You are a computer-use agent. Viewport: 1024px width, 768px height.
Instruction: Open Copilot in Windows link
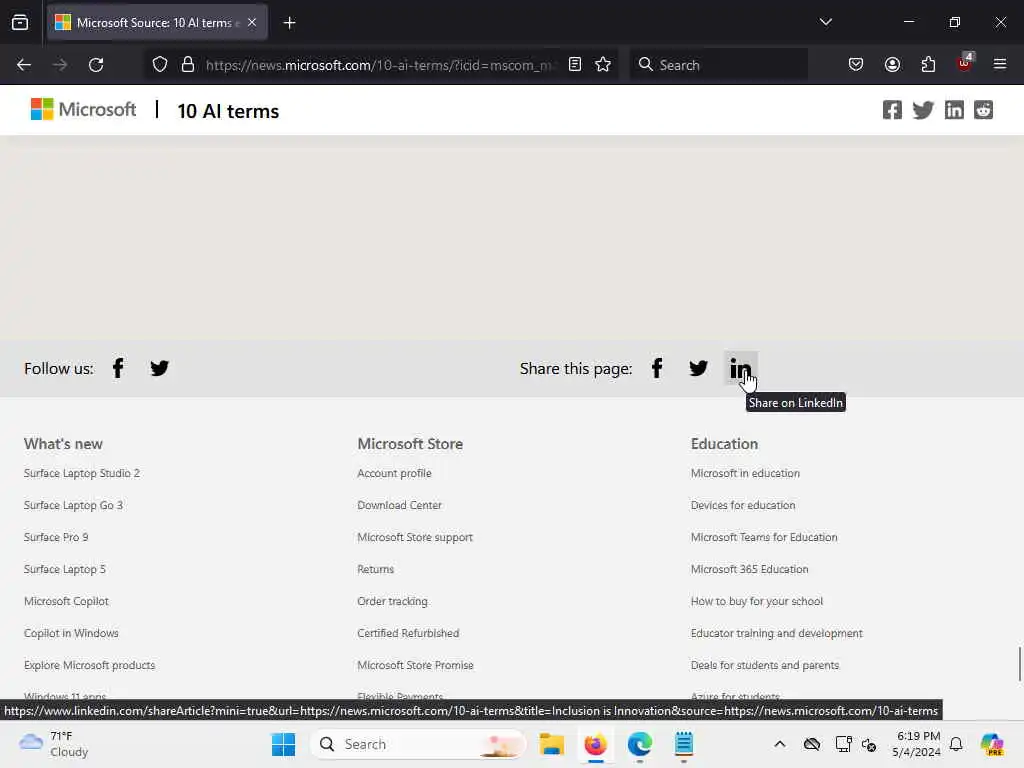[71, 633]
